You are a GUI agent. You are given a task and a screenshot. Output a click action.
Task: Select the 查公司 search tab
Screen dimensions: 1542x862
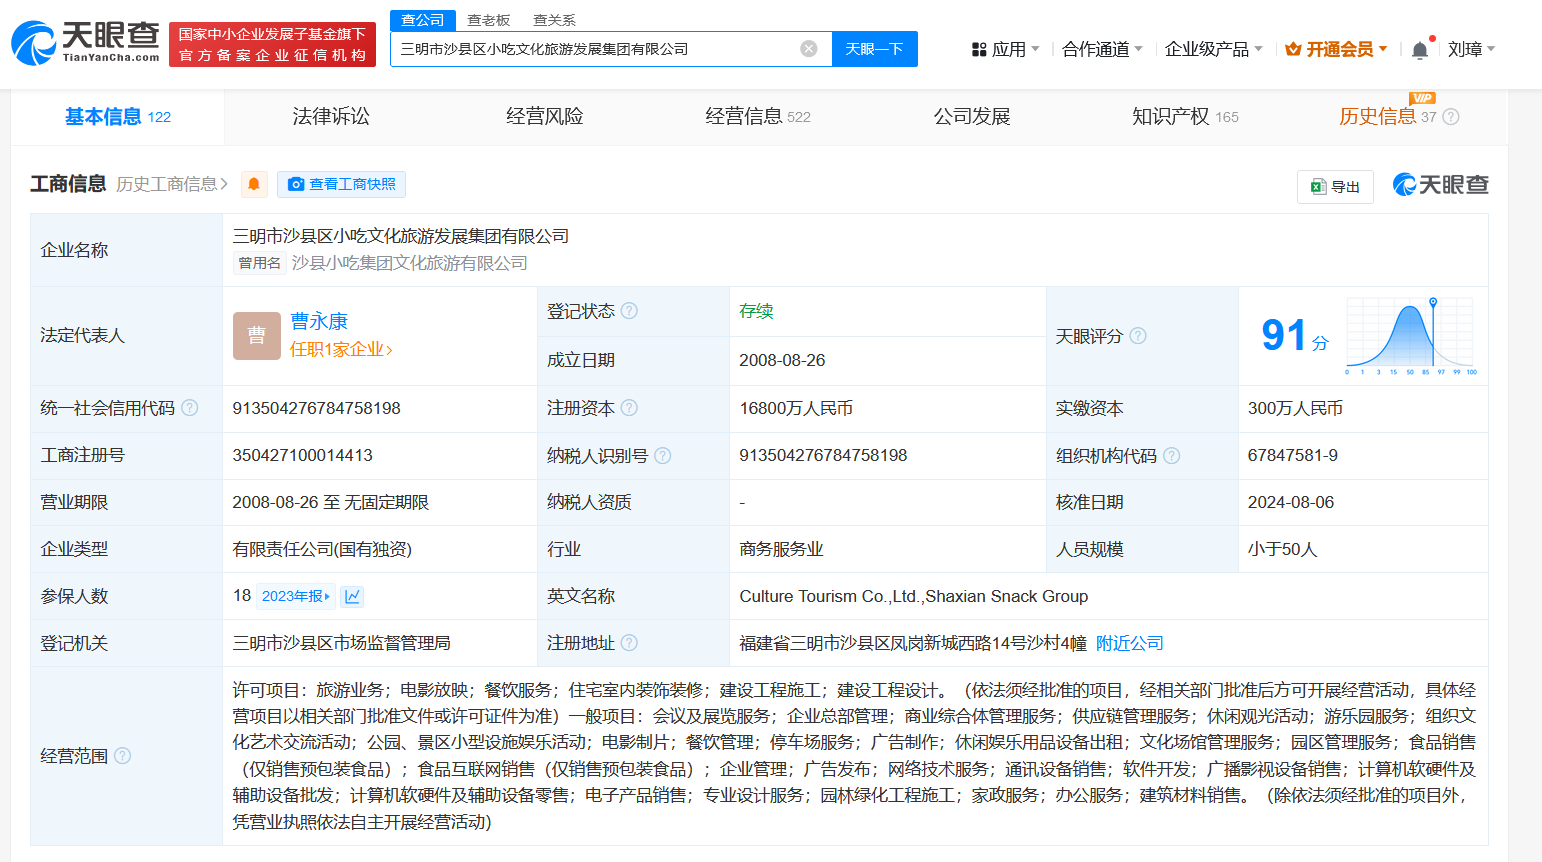(x=423, y=20)
